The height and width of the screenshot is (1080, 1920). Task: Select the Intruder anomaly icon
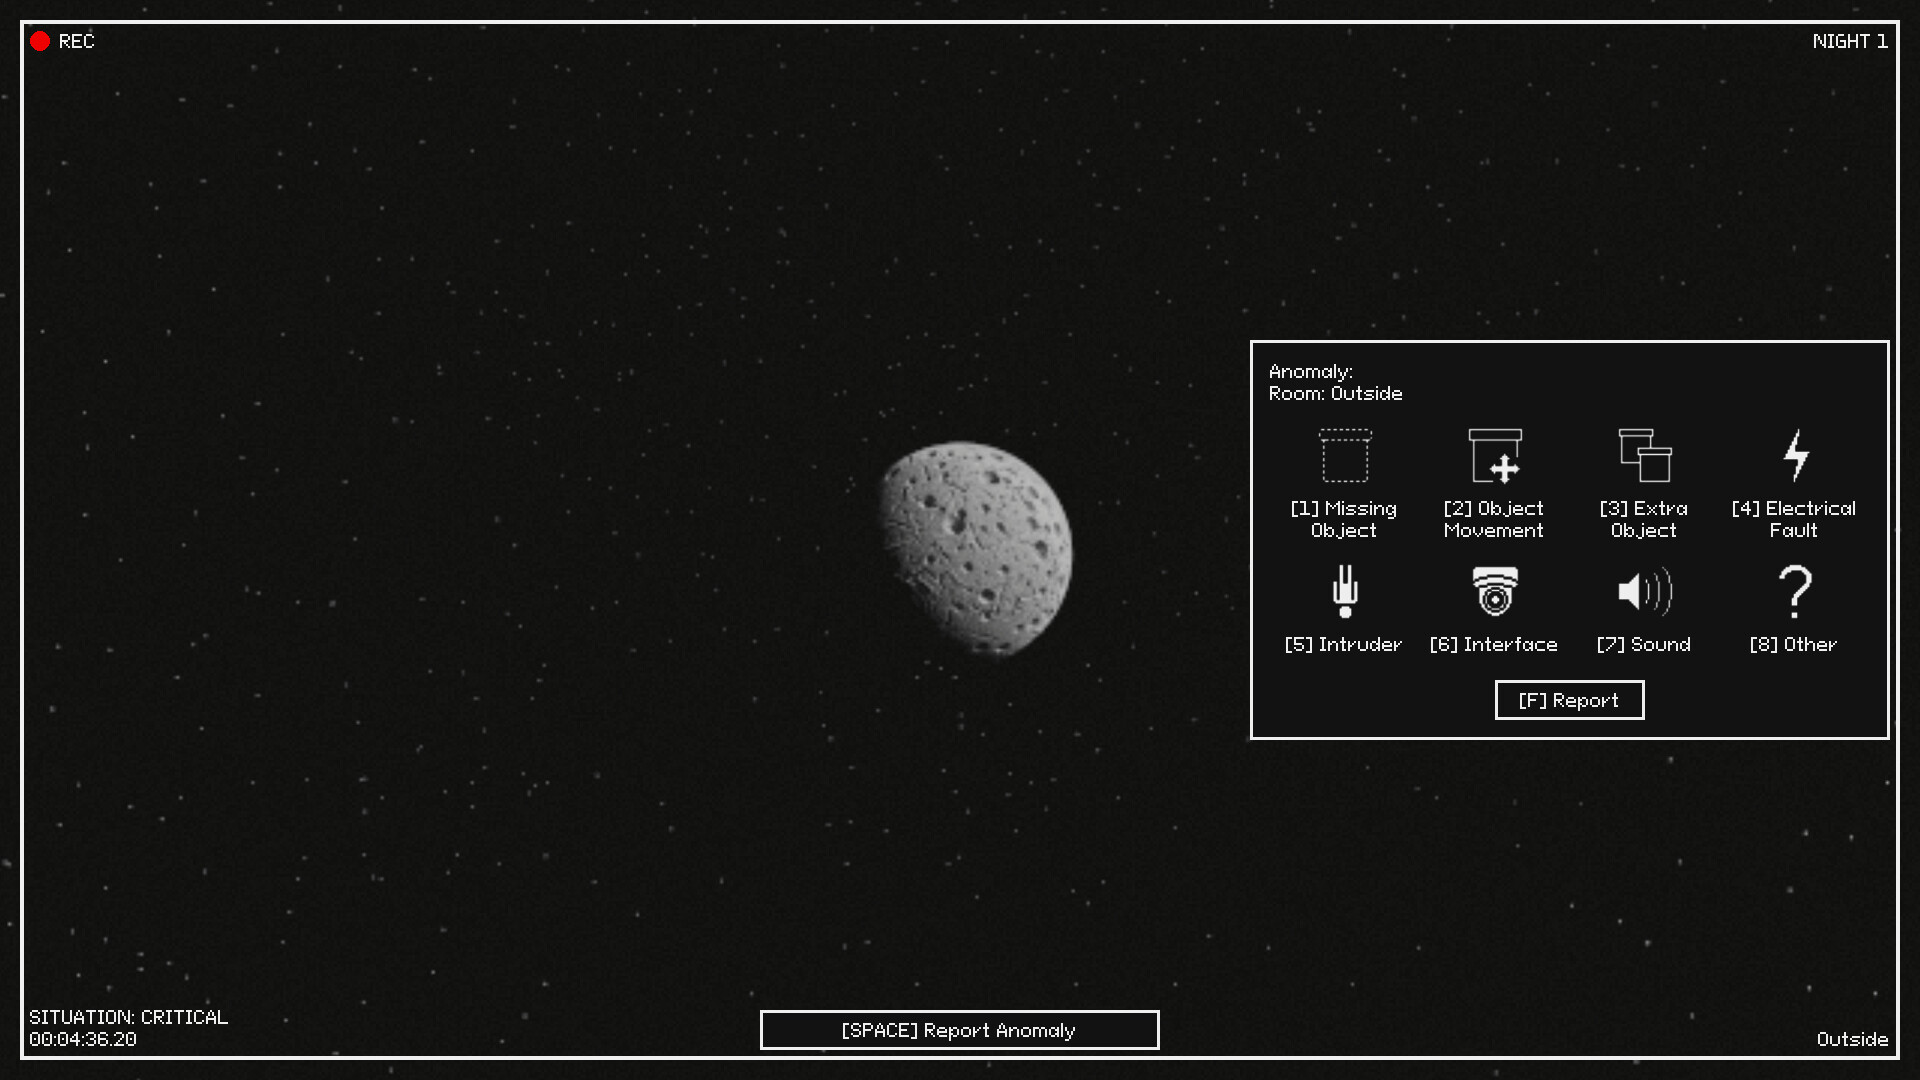1344,592
